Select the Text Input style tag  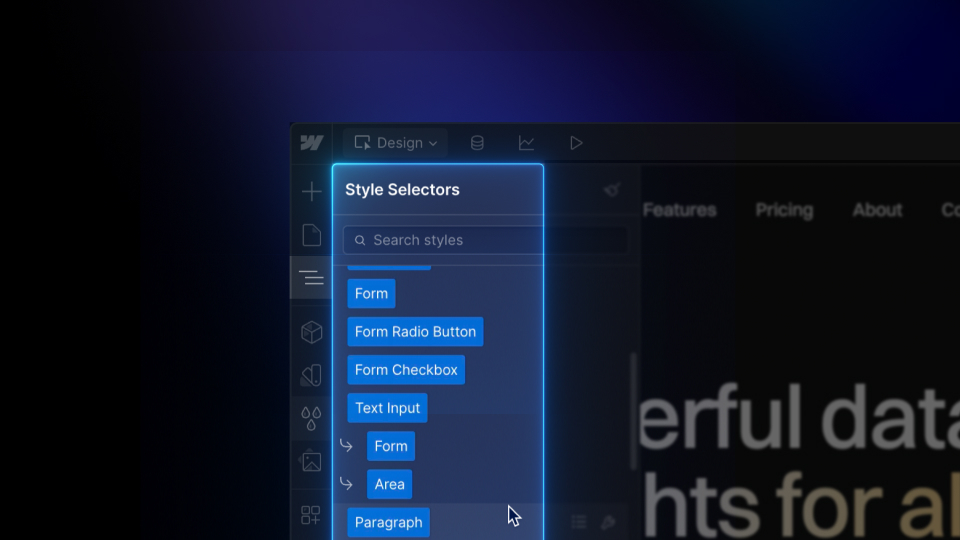pos(387,408)
